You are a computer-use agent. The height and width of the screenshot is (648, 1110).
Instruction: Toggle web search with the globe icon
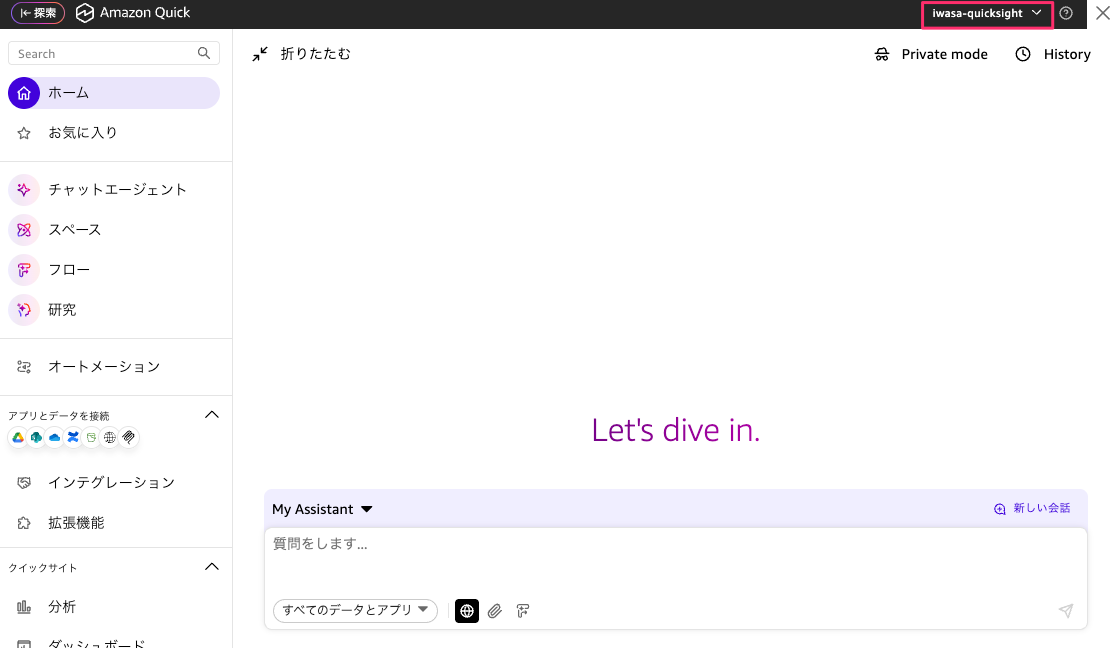(466, 611)
